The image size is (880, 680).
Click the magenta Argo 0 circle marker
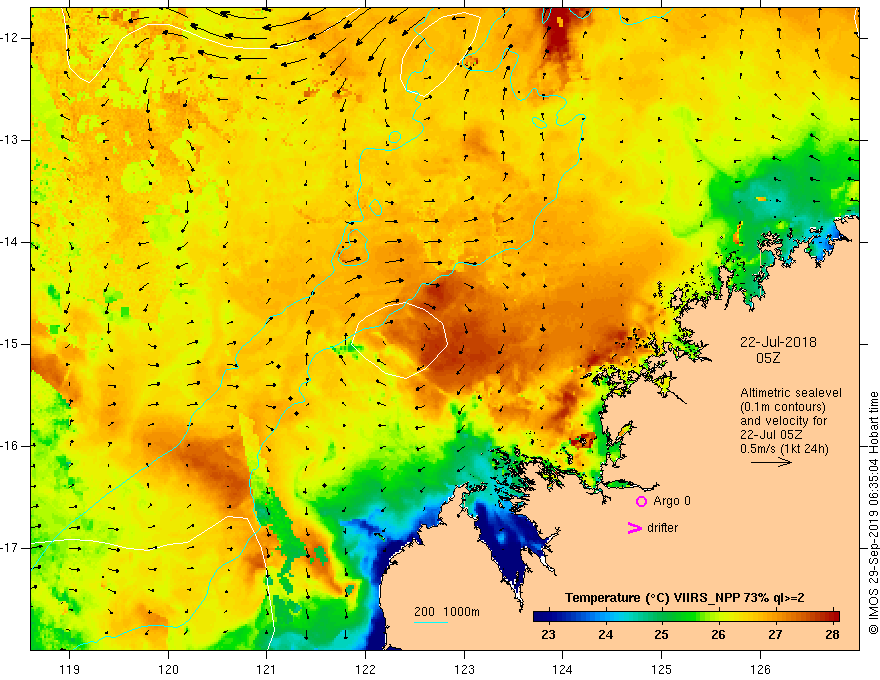pyautogui.click(x=641, y=502)
